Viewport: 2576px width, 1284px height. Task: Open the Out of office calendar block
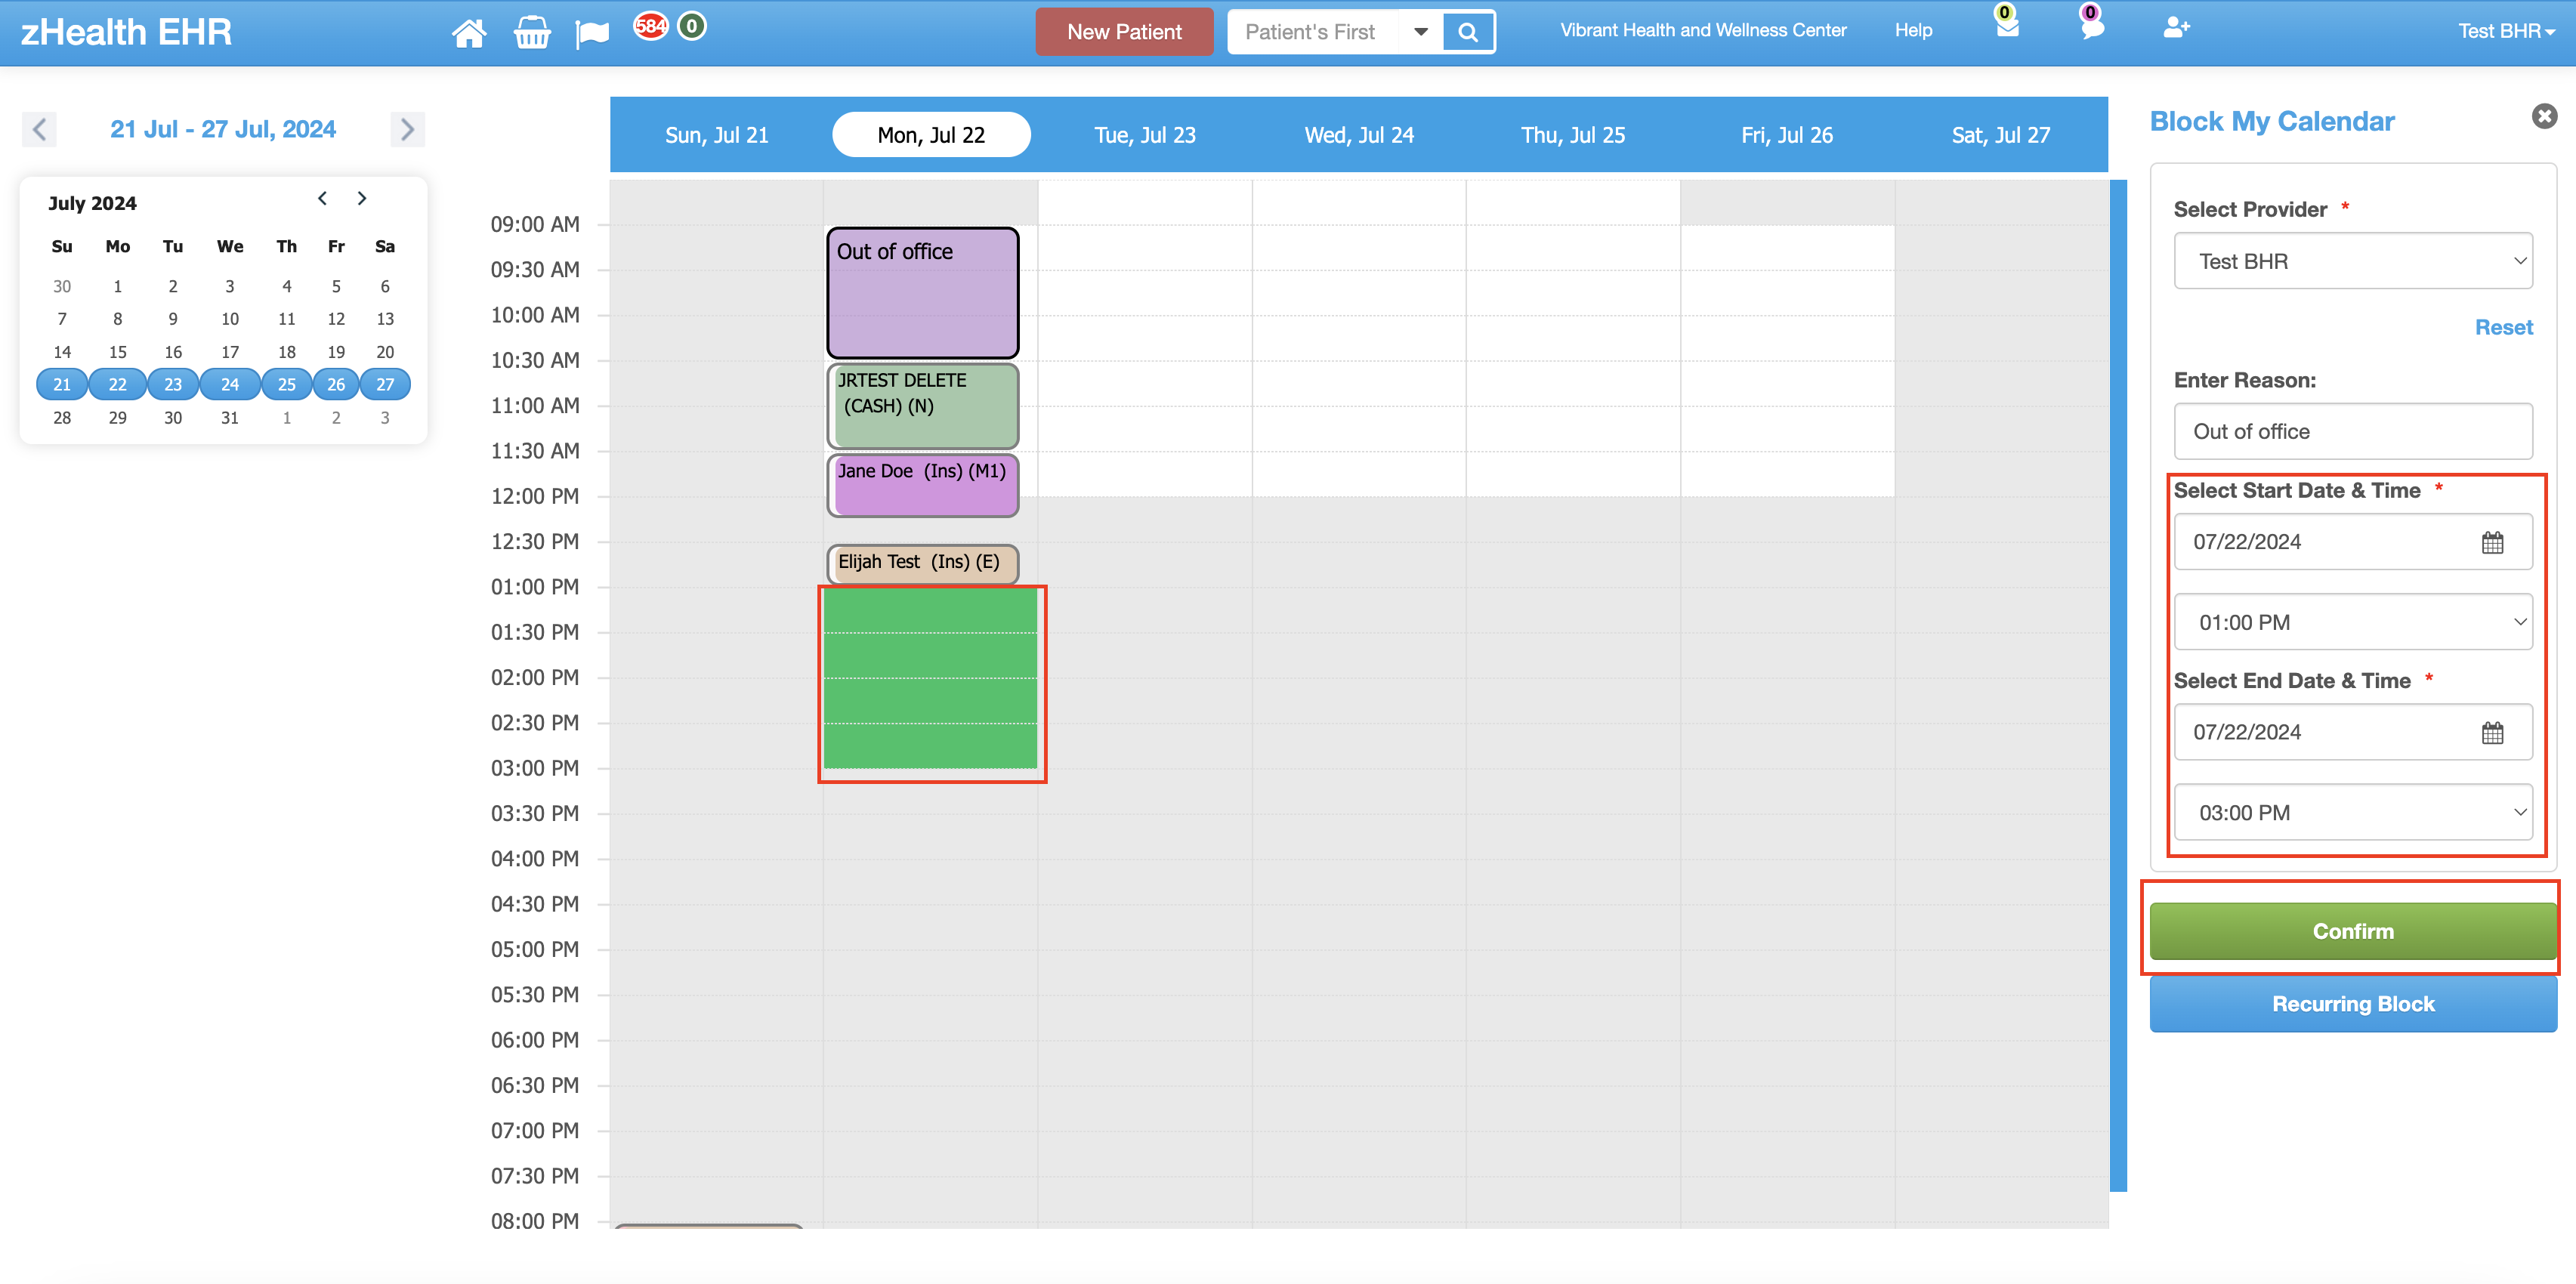coord(922,293)
